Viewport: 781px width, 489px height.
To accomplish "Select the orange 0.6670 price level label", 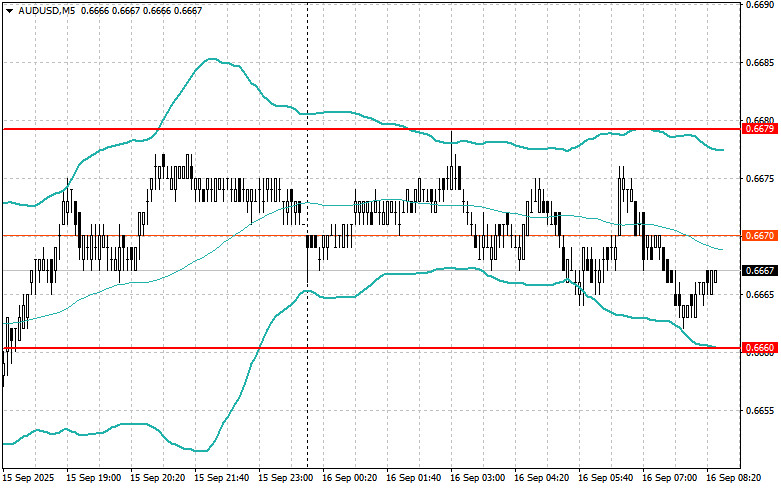I will pyautogui.click(x=760, y=236).
